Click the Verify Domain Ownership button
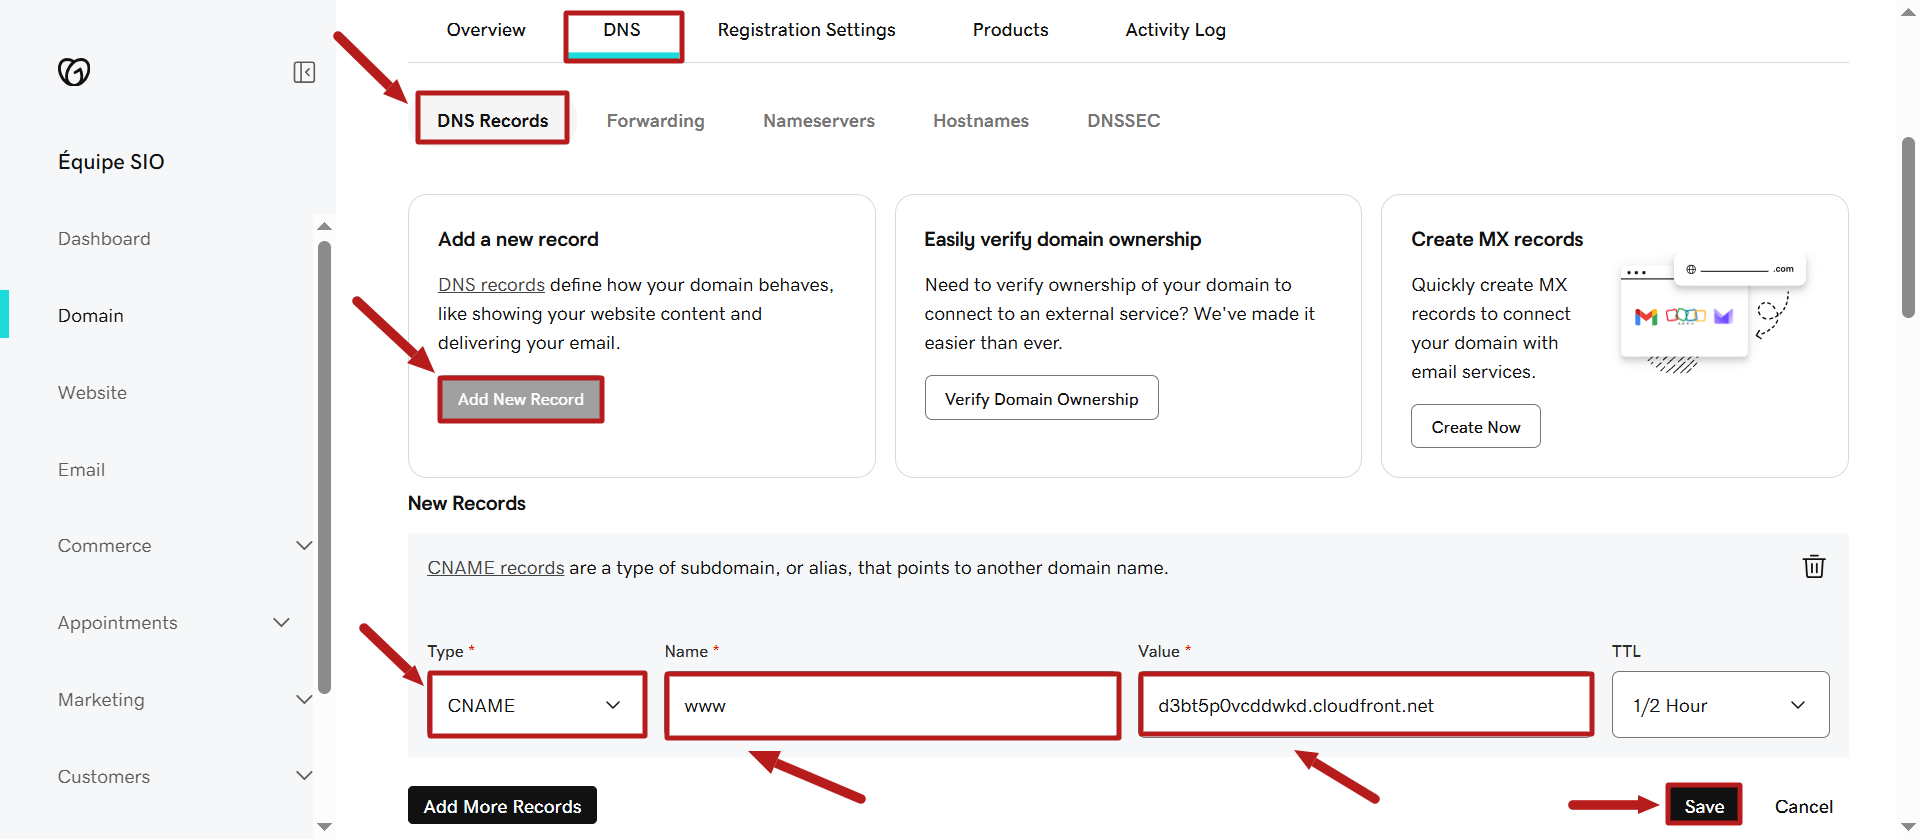Screen dimensions: 1920x839 (1041, 398)
